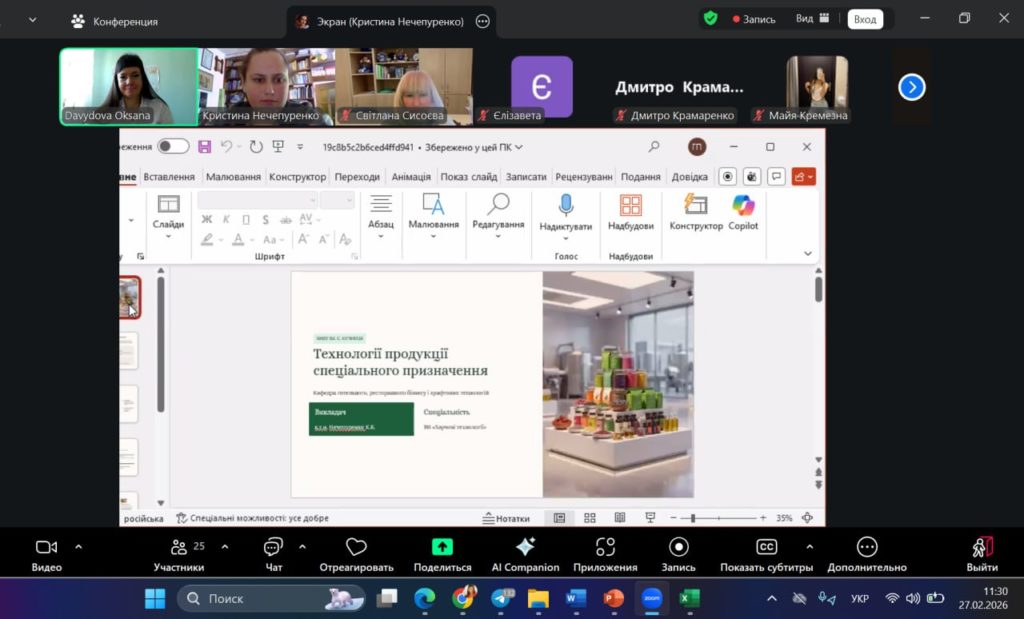1024x619 pixels.
Task: Open the Participants (Участники) list
Action: click(x=179, y=547)
